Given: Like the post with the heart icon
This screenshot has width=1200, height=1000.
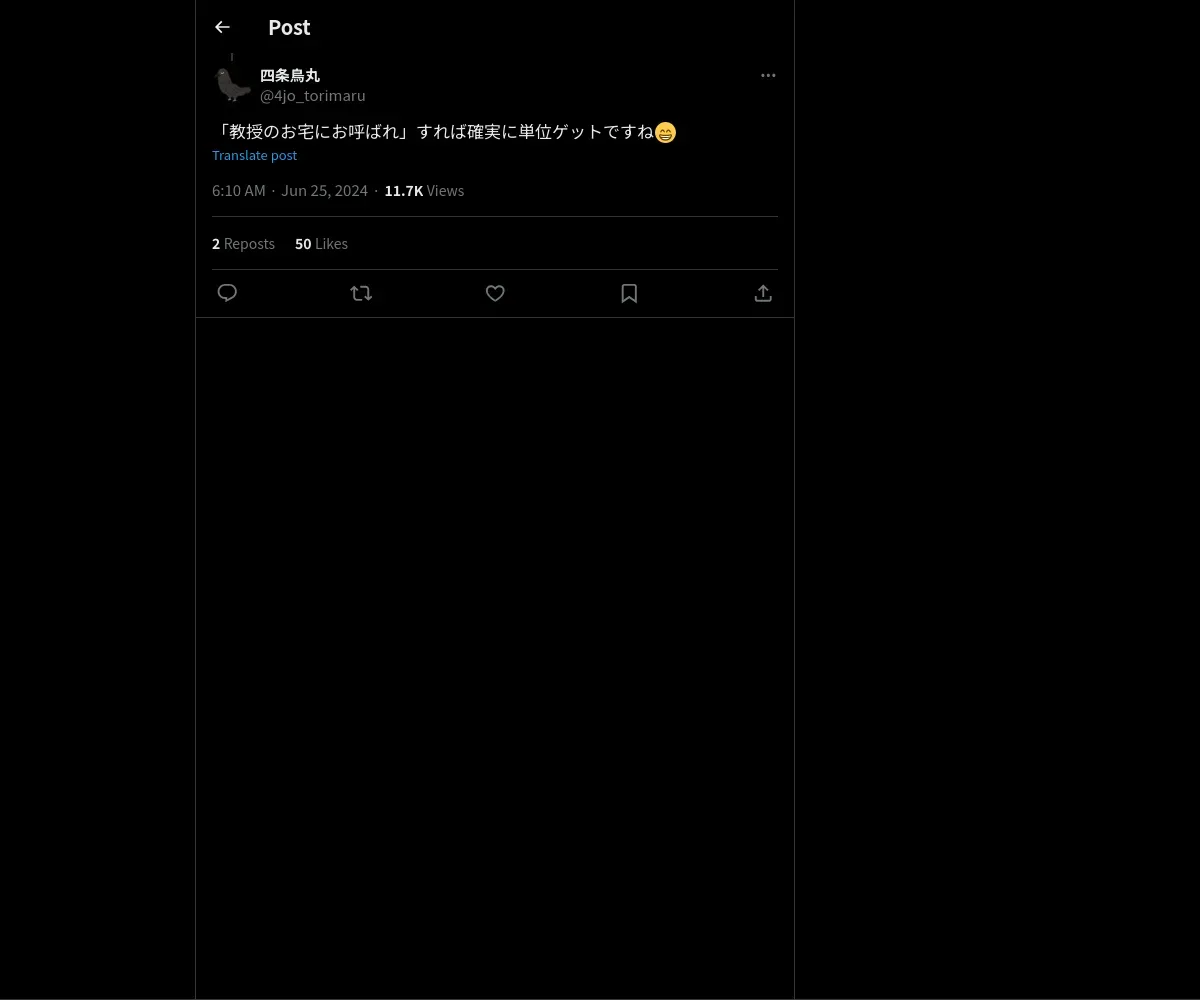Looking at the screenshot, I should pos(495,293).
